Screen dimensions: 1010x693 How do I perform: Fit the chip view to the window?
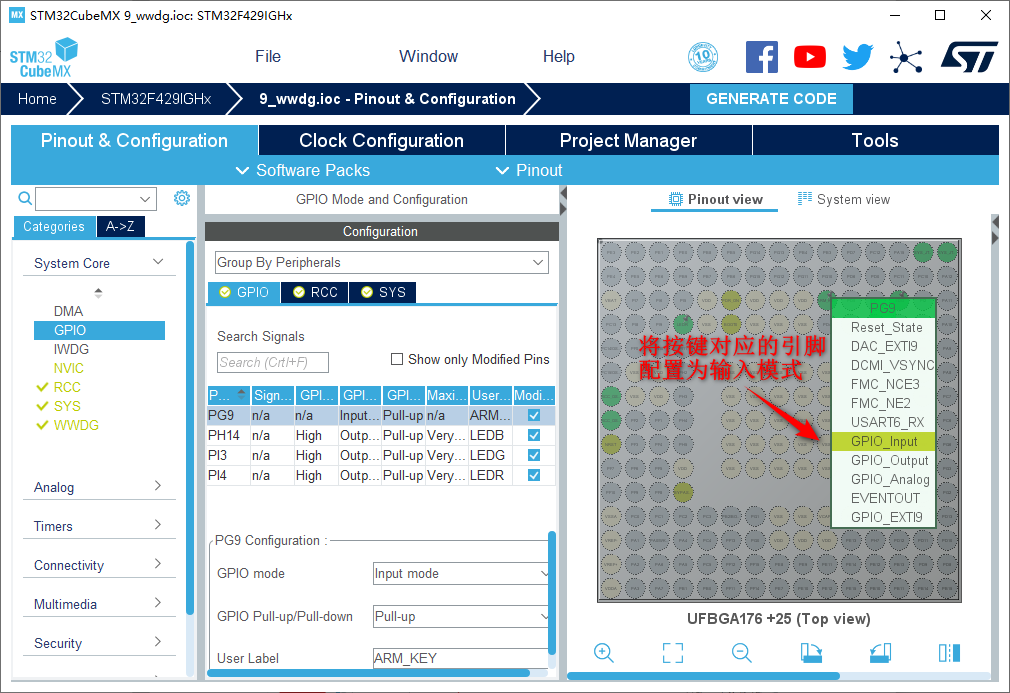click(x=673, y=653)
